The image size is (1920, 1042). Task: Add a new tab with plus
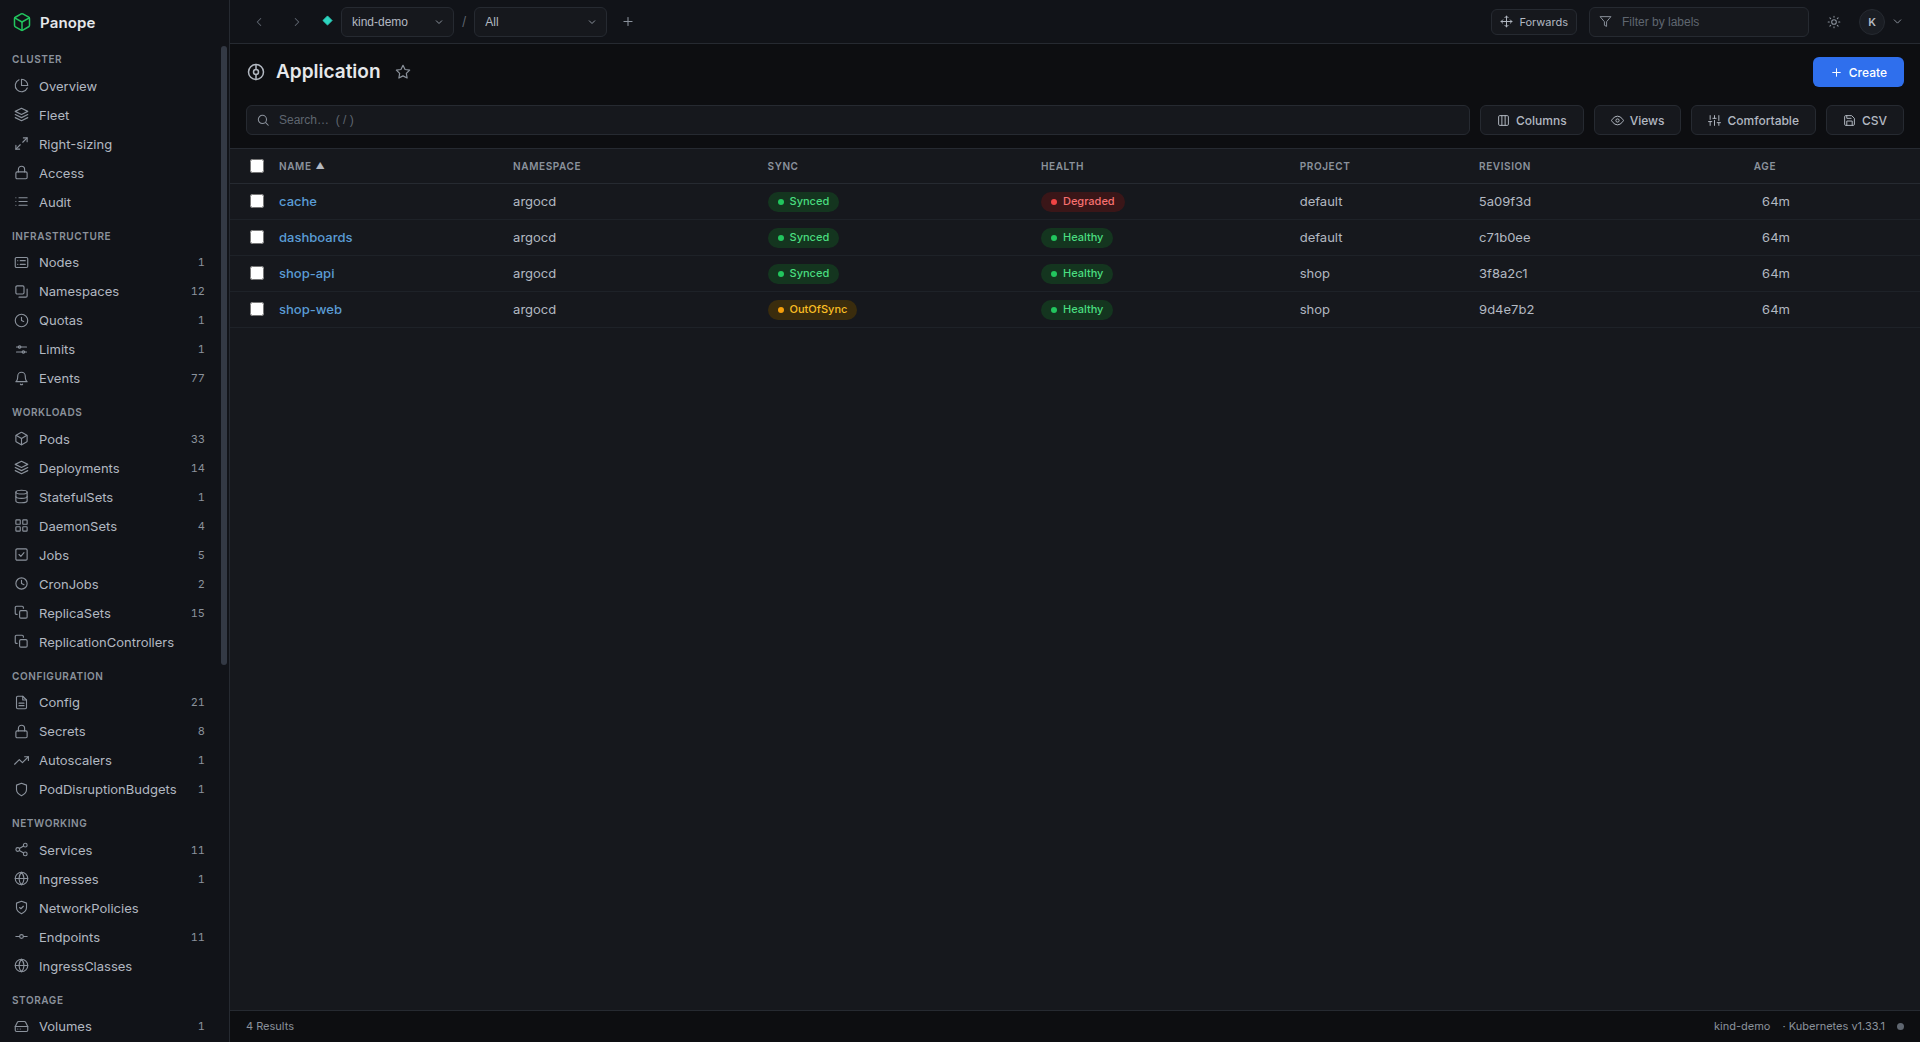[628, 22]
